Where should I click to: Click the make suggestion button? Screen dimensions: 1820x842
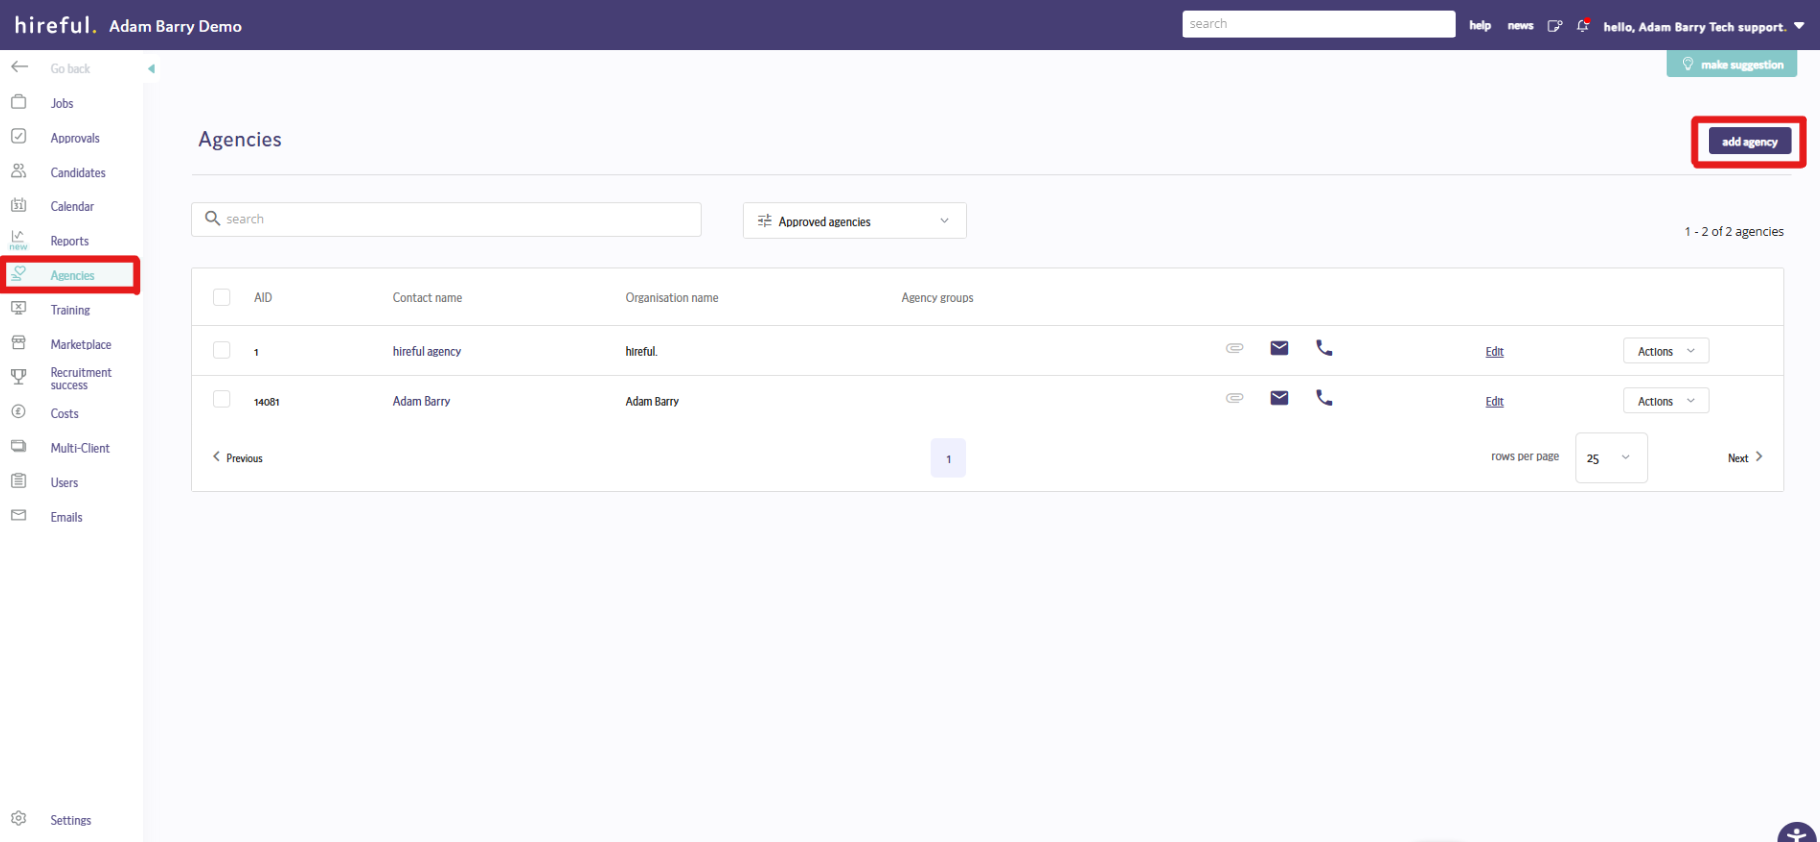(x=1731, y=65)
